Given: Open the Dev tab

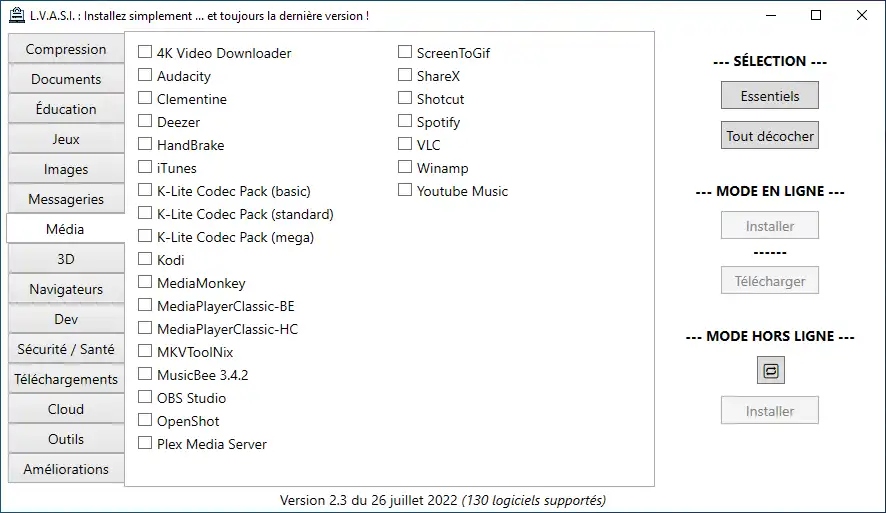Looking at the screenshot, I should pos(66,319).
